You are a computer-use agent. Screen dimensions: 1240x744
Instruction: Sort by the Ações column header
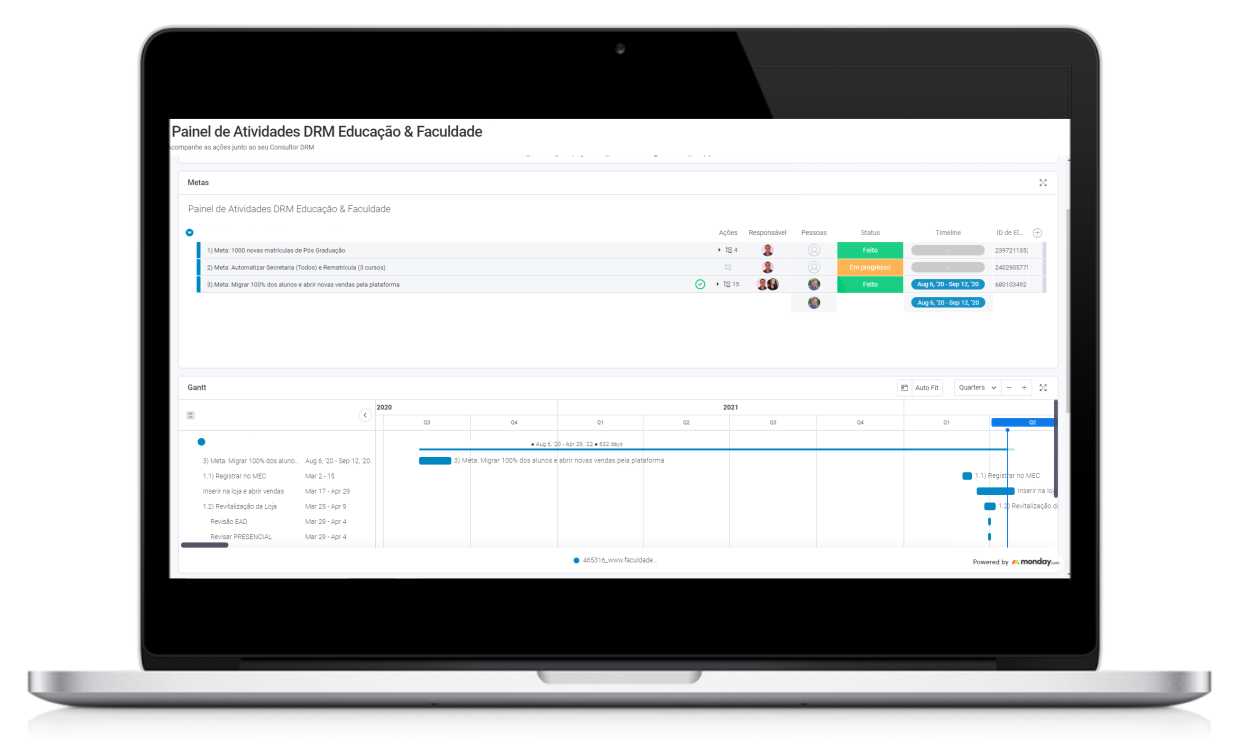[x=728, y=232]
